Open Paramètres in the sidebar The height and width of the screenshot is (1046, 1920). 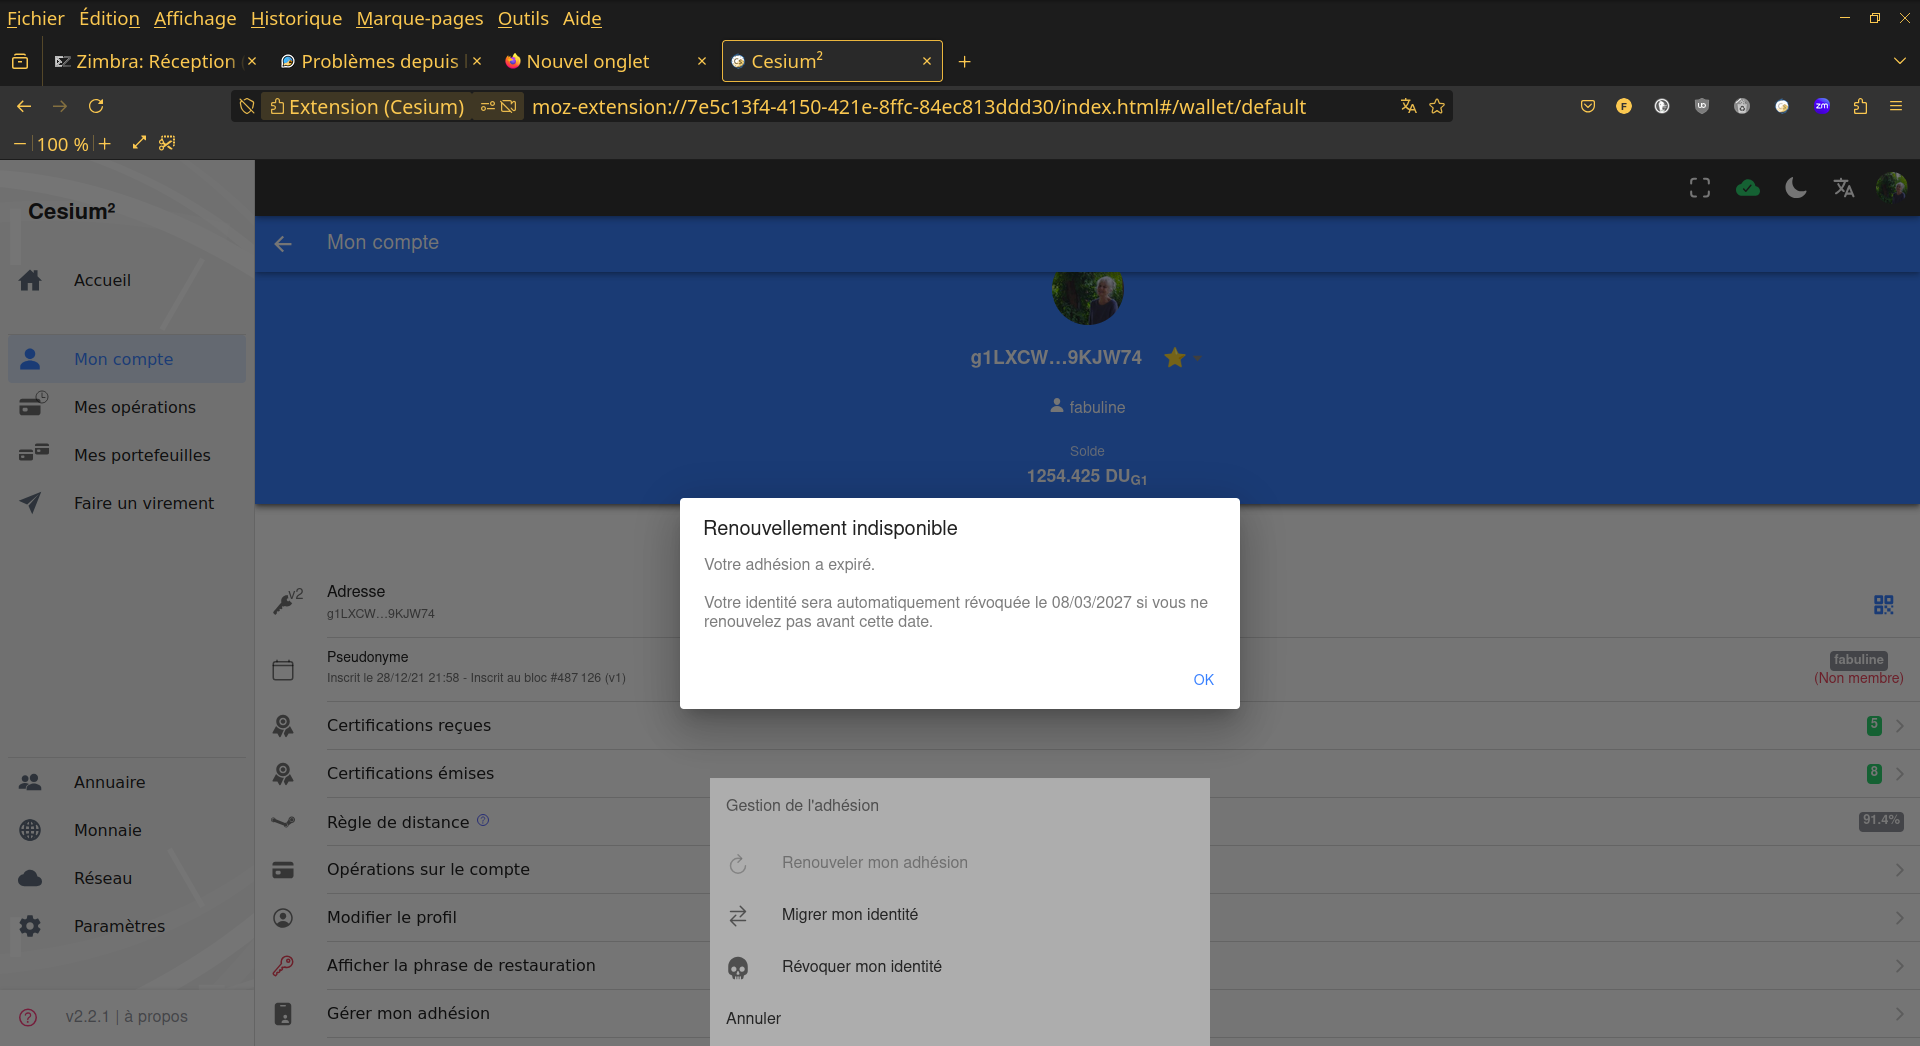pos(119,926)
